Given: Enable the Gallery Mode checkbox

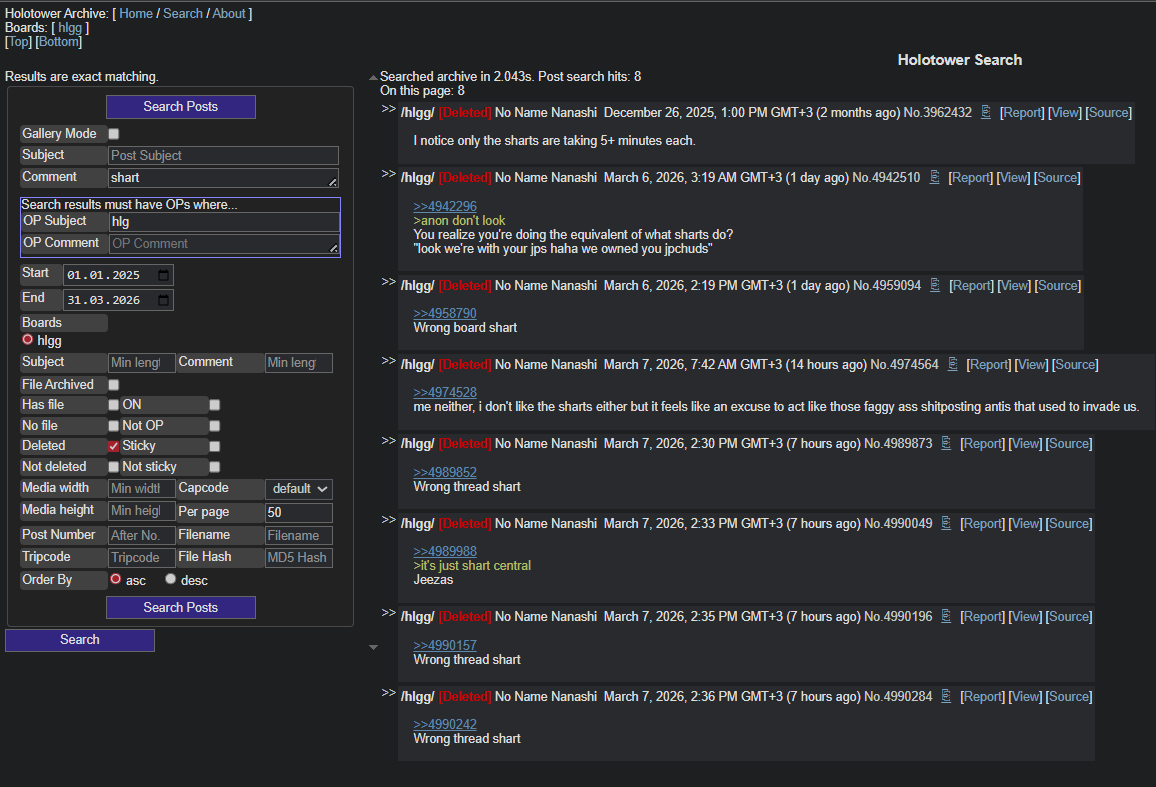Looking at the screenshot, I should click(114, 134).
